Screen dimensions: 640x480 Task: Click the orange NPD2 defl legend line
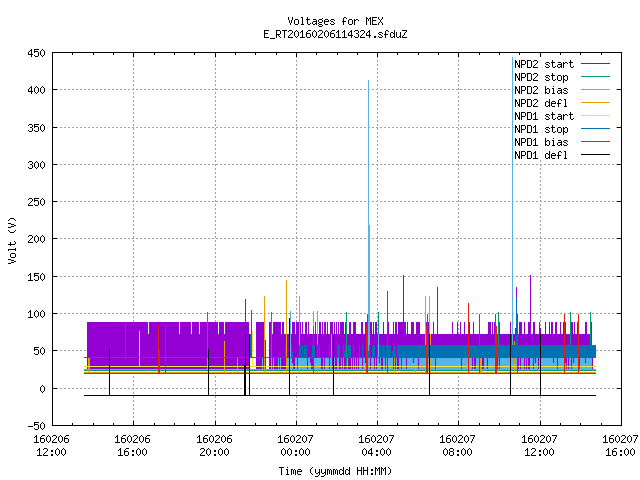coord(595,103)
